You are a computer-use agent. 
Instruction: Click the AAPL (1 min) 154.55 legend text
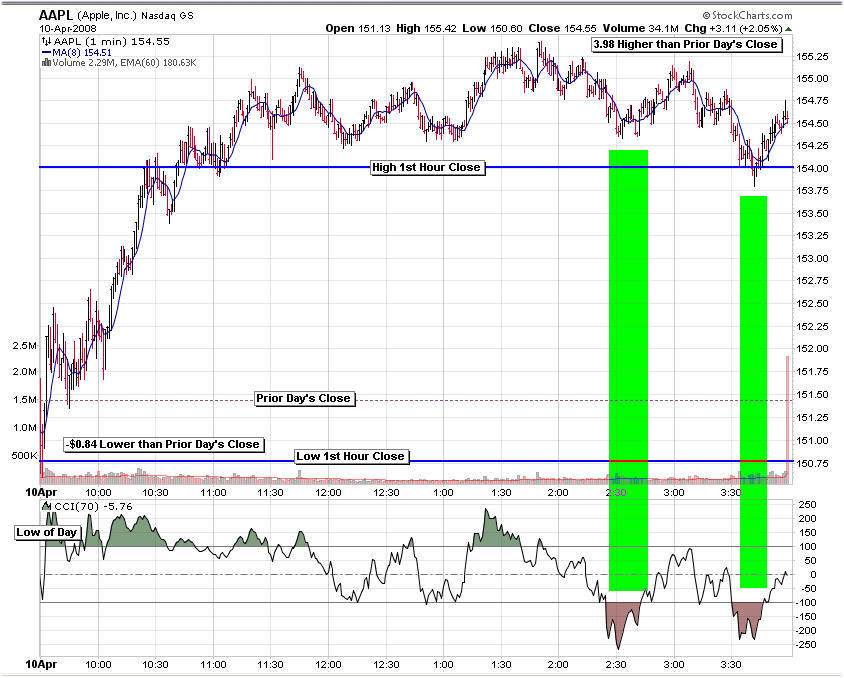pyautogui.click(x=111, y=41)
